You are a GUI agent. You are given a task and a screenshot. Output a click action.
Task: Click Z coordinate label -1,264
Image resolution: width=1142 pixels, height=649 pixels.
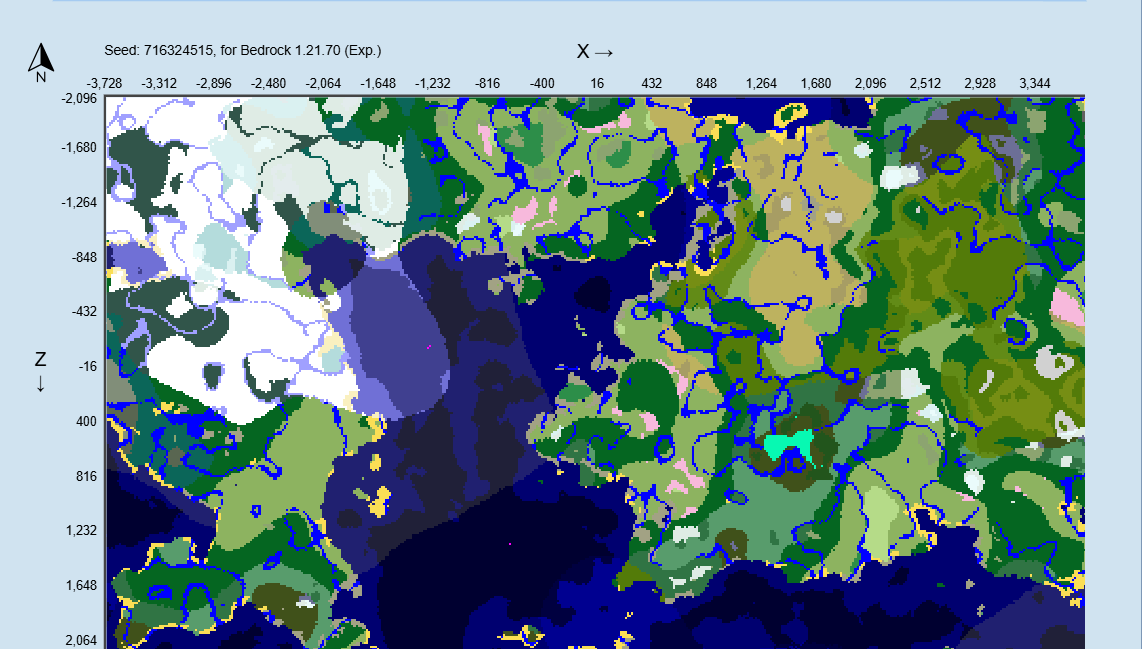click(x=79, y=202)
